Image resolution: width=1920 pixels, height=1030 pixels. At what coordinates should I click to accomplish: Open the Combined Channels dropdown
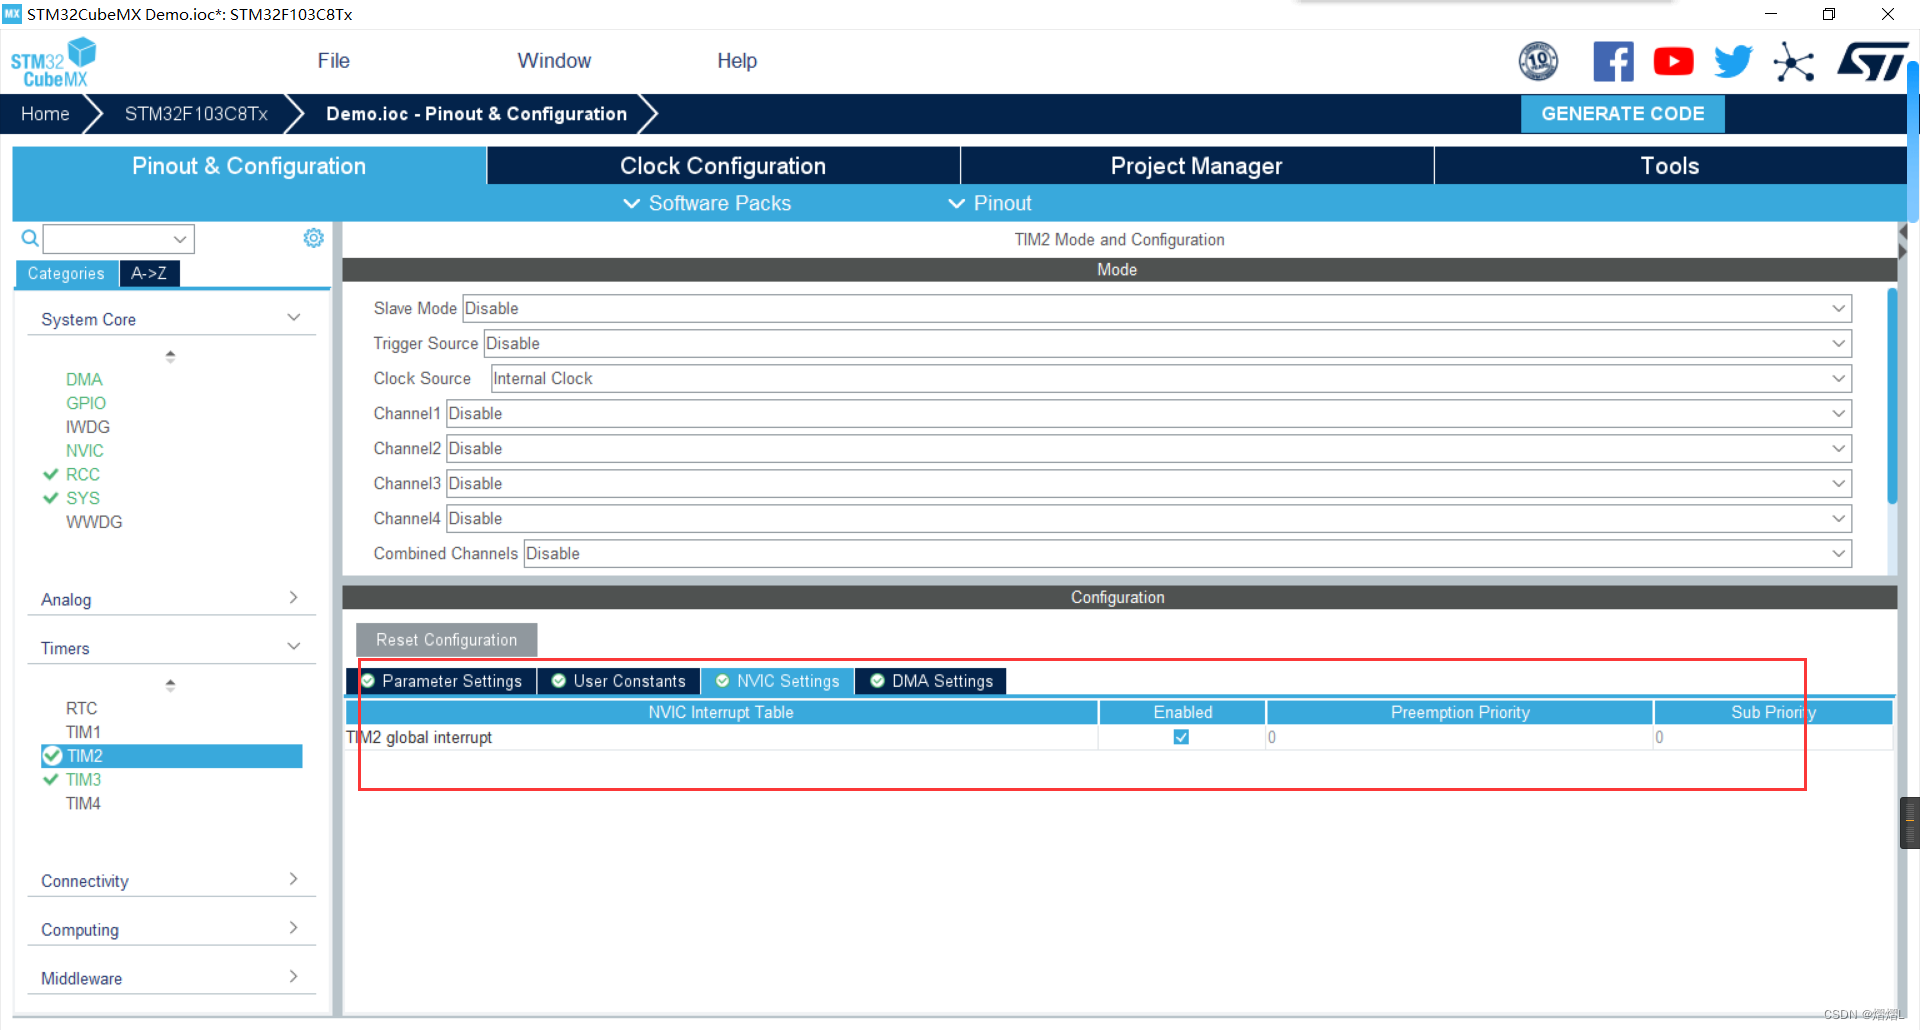1188,553
